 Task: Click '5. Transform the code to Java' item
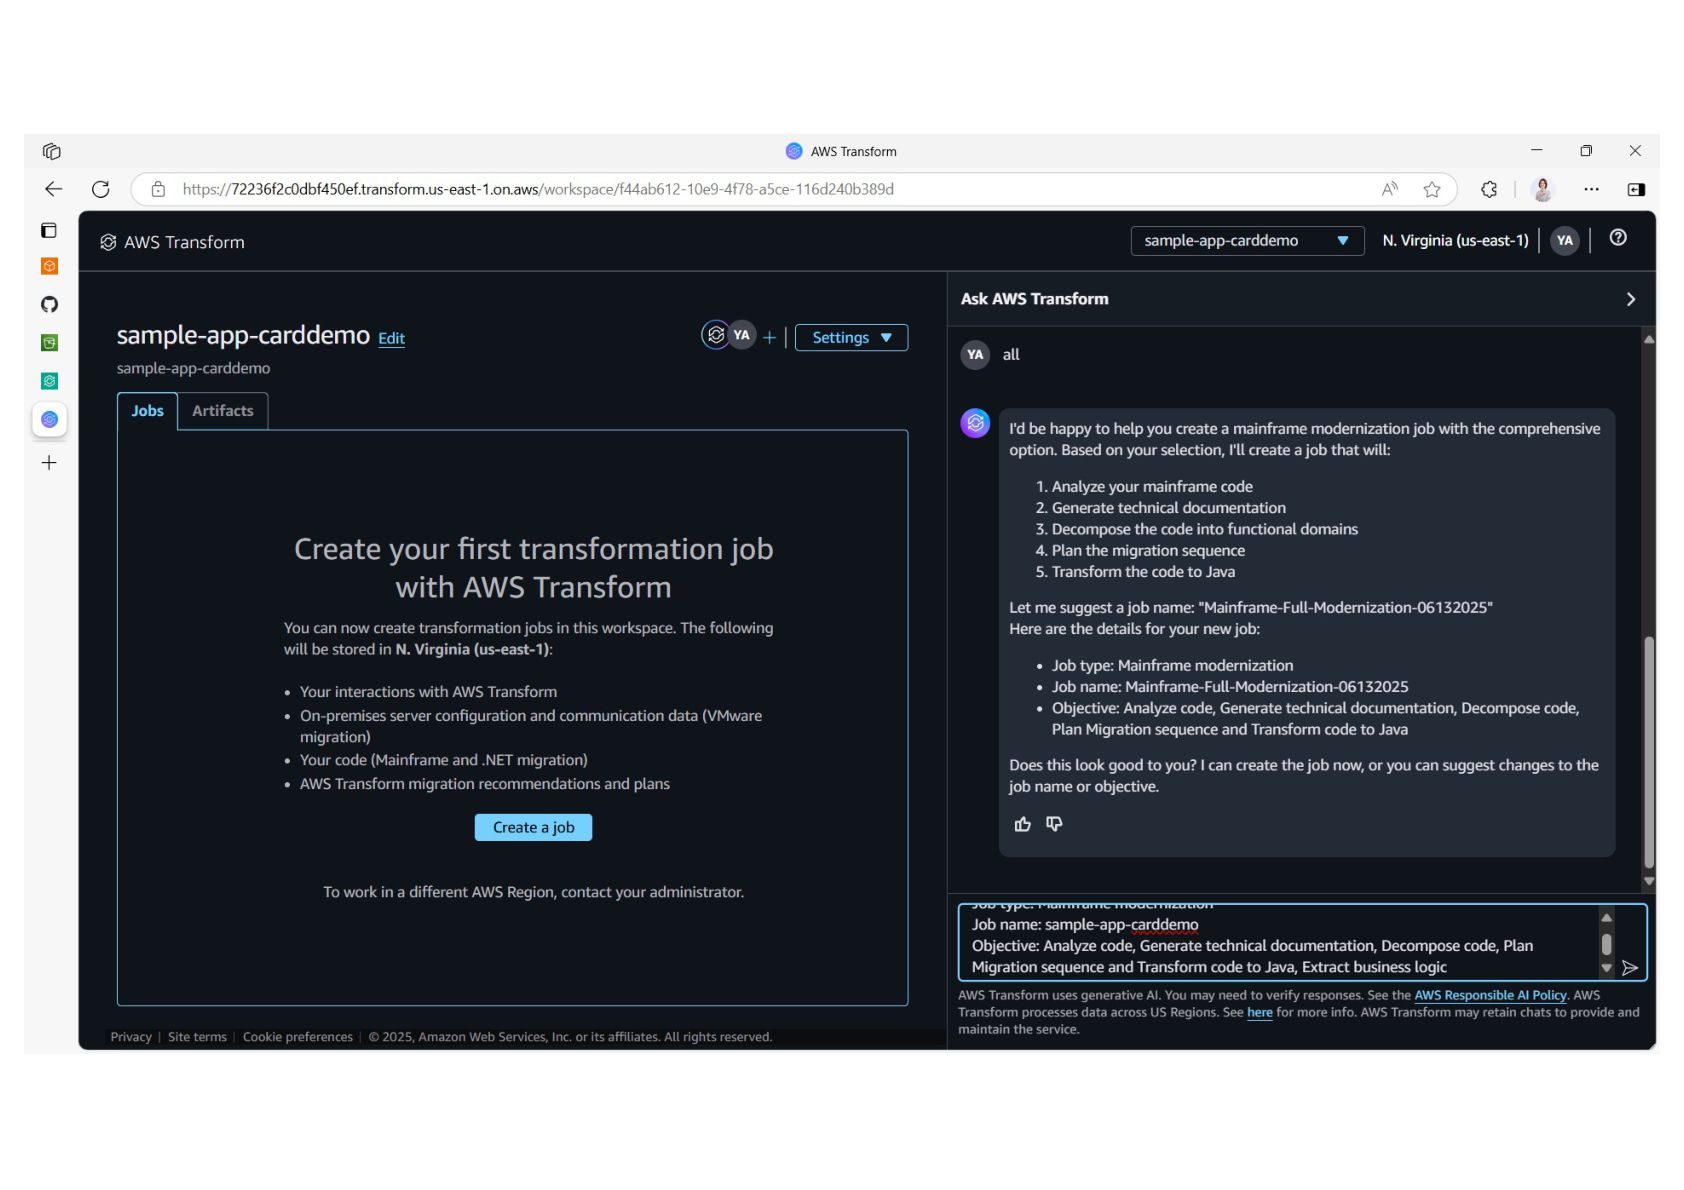[1135, 572]
